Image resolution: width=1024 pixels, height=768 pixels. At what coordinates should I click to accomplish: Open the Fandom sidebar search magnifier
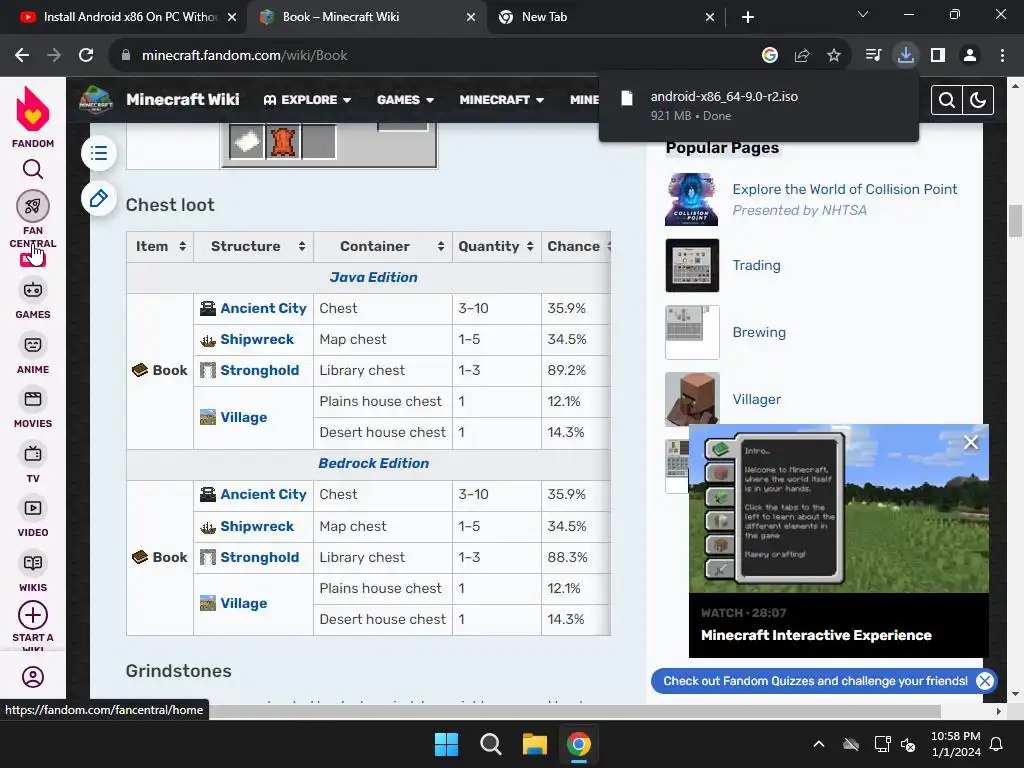pyautogui.click(x=33, y=170)
